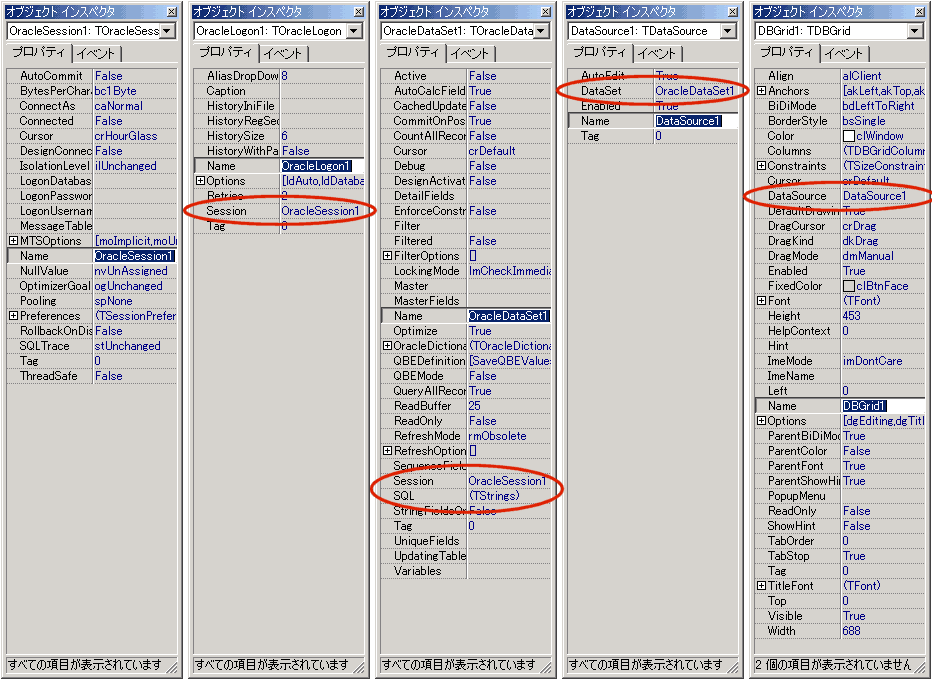Expand Options in OracleLogon1 inspector
The image size is (932, 679).
200,181
